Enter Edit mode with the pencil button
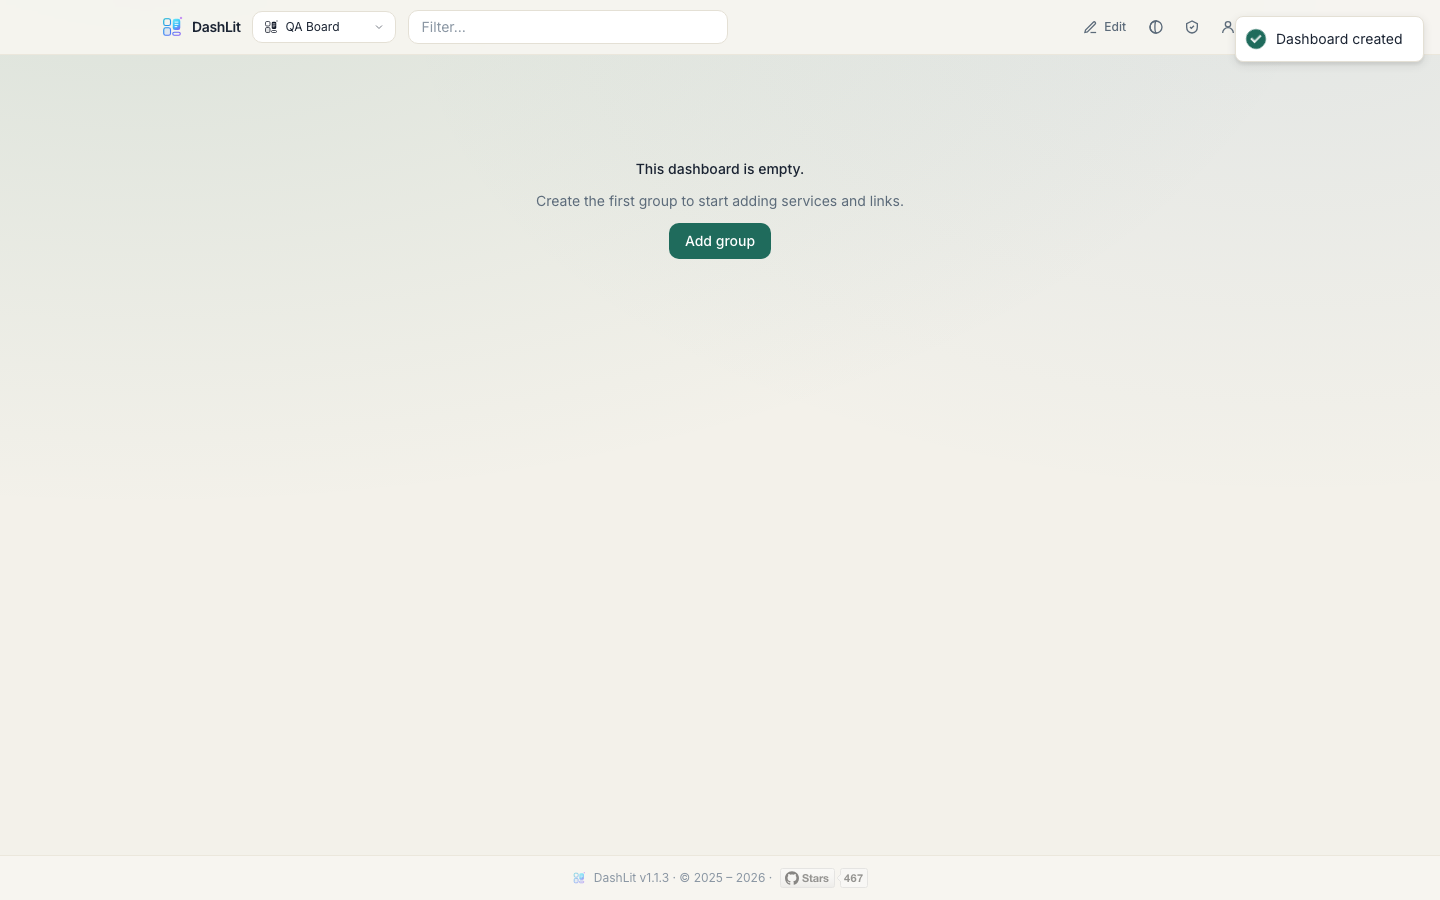This screenshot has width=1440, height=900. [1105, 27]
